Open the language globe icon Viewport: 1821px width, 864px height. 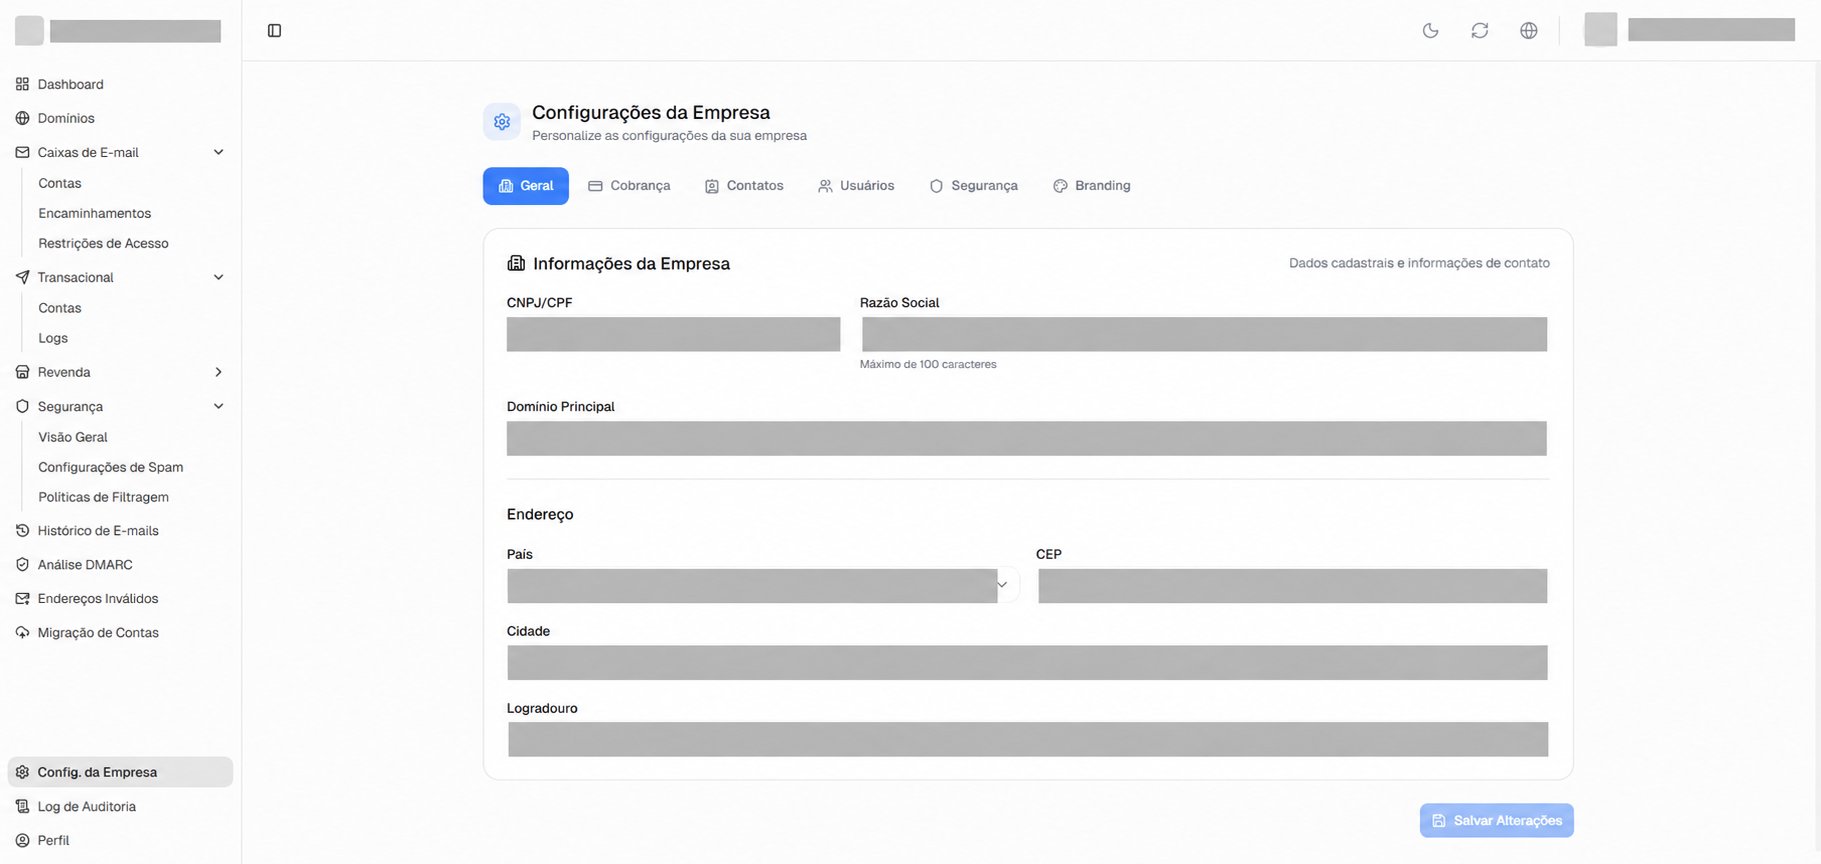pos(1528,31)
